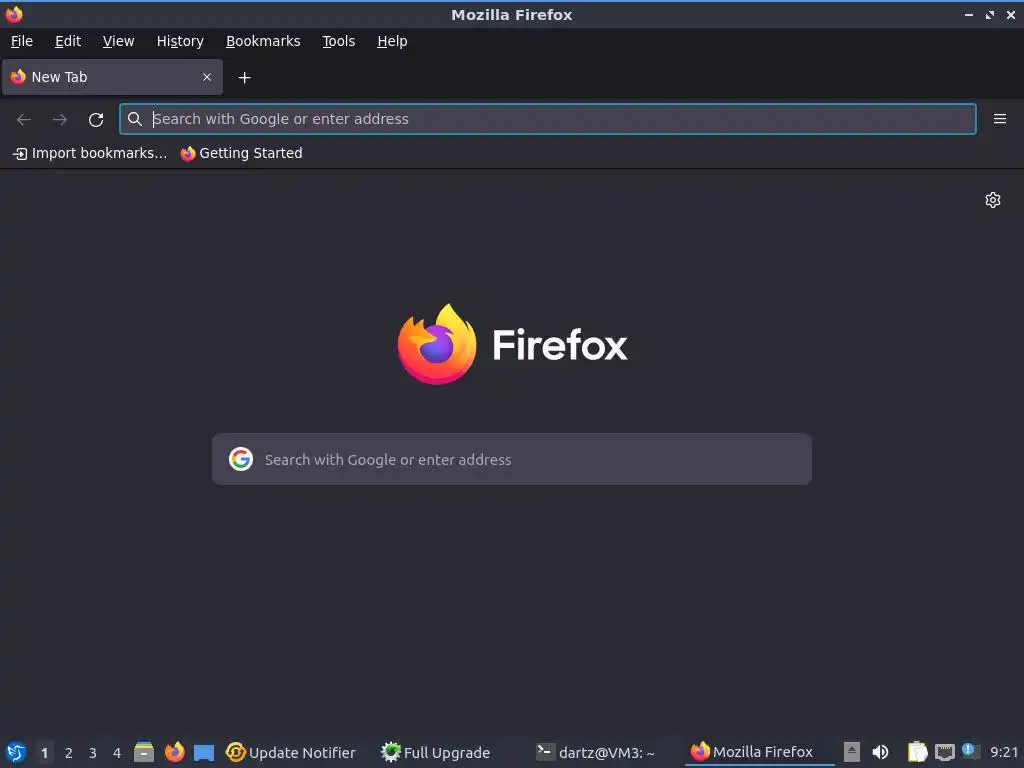The width and height of the screenshot is (1024, 768).
Task: Switch to Full Upgrade taskbar window
Action: 436,752
